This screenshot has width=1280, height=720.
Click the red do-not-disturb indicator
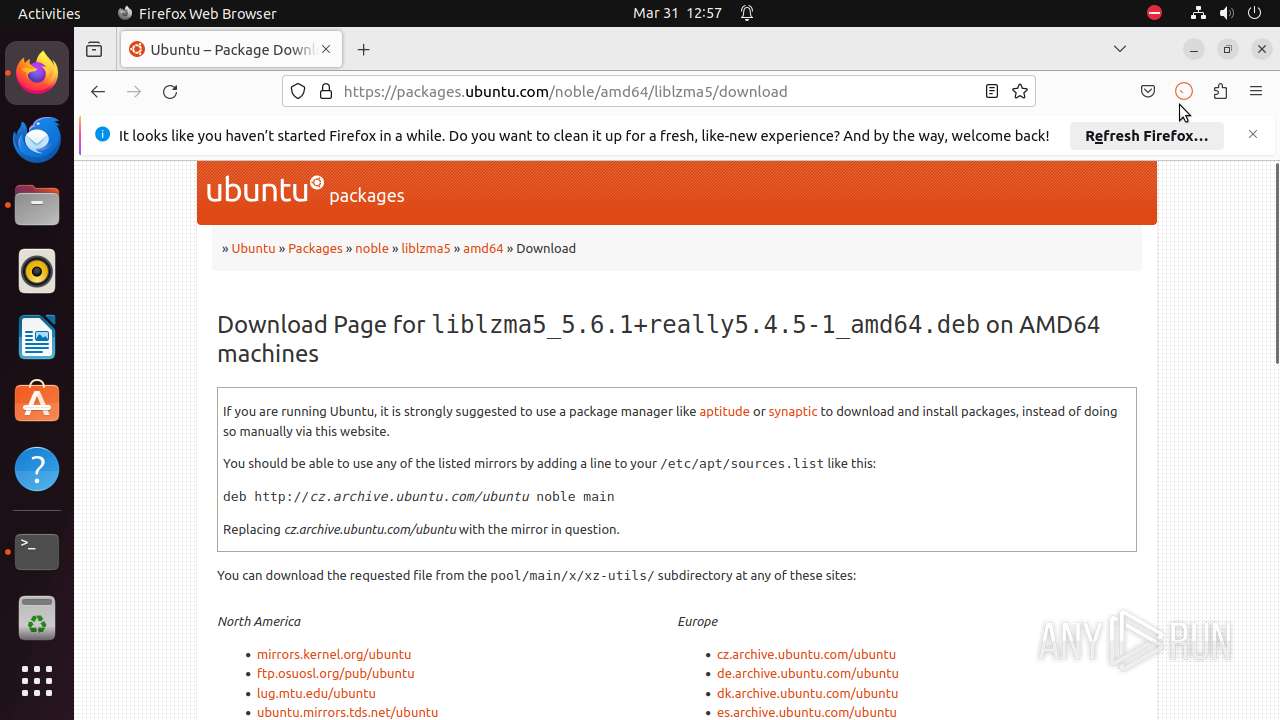(1155, 13)
